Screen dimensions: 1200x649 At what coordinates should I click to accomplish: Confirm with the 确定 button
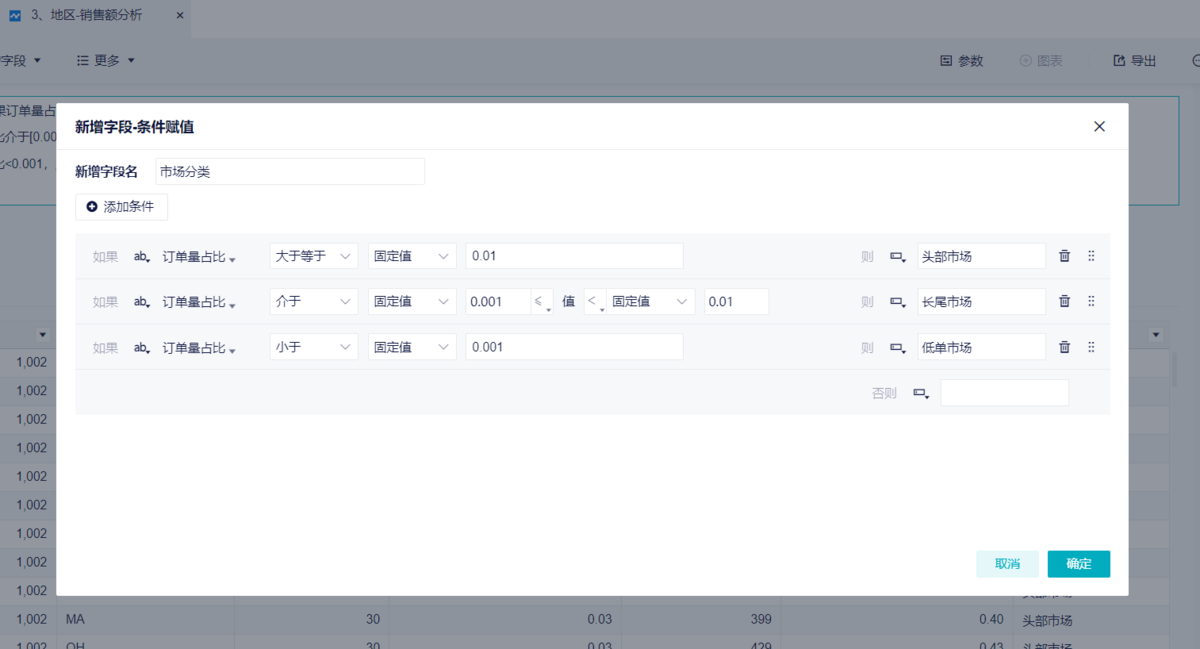1078,564
